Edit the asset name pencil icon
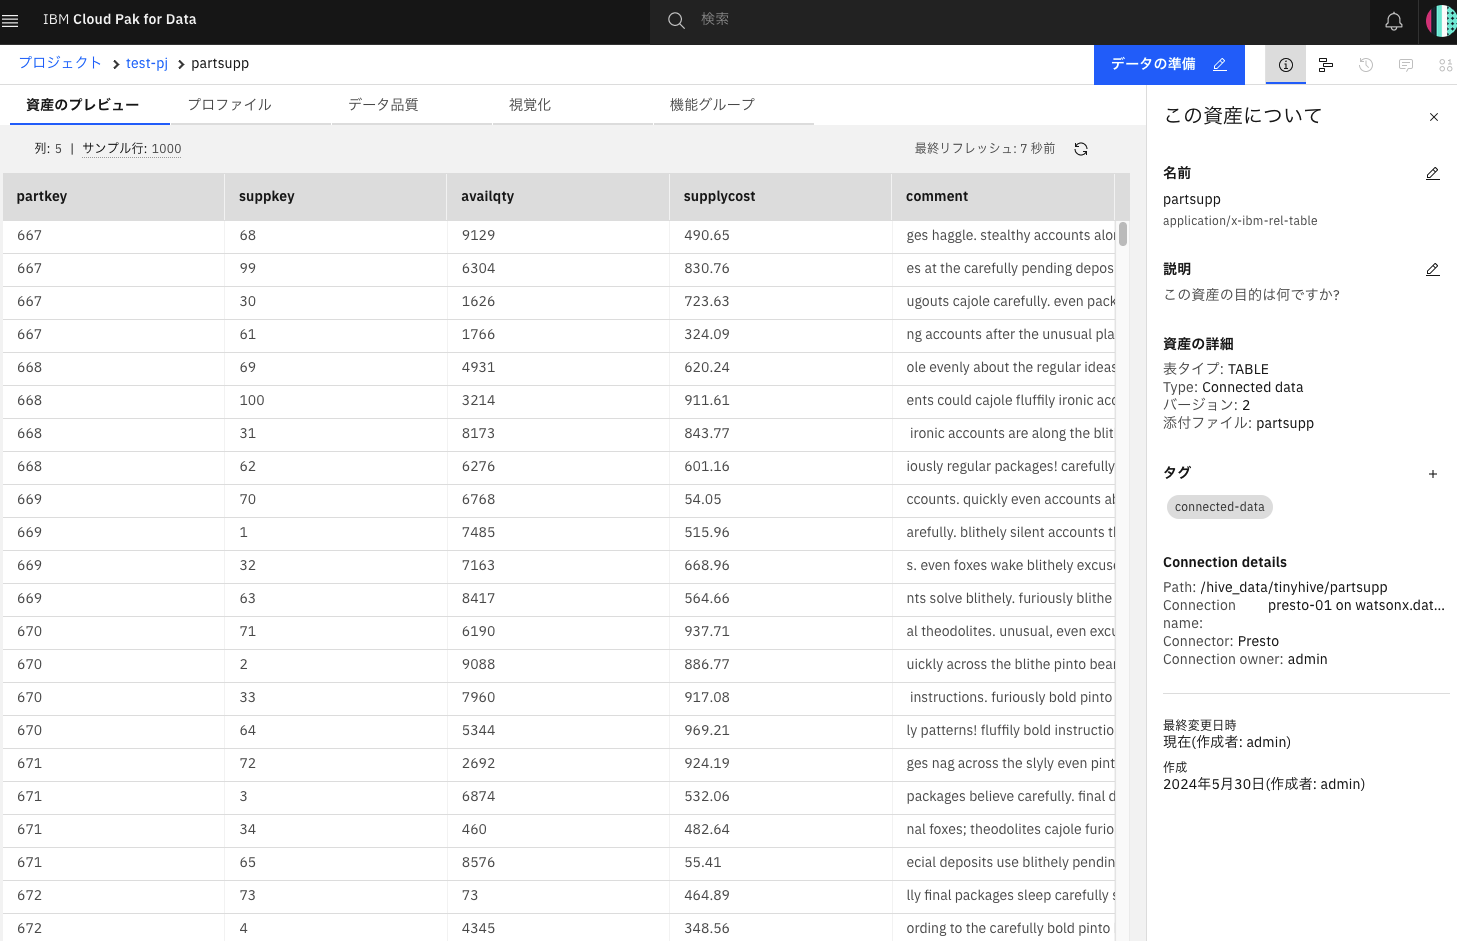This screenshot has width=1457, height=941. pyautogui.click(x=1432, y=174)
